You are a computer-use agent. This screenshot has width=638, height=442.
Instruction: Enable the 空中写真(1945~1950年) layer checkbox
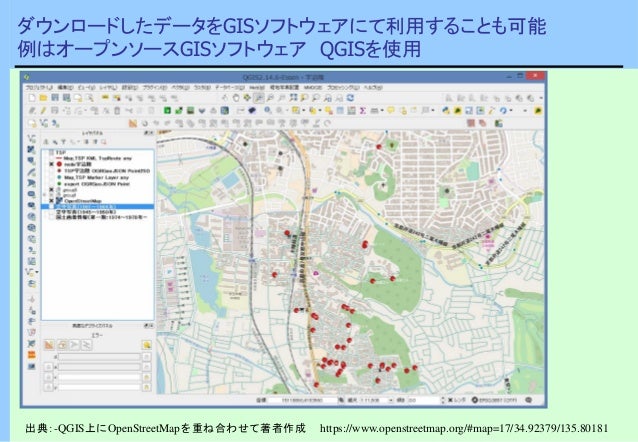point(51,212)
